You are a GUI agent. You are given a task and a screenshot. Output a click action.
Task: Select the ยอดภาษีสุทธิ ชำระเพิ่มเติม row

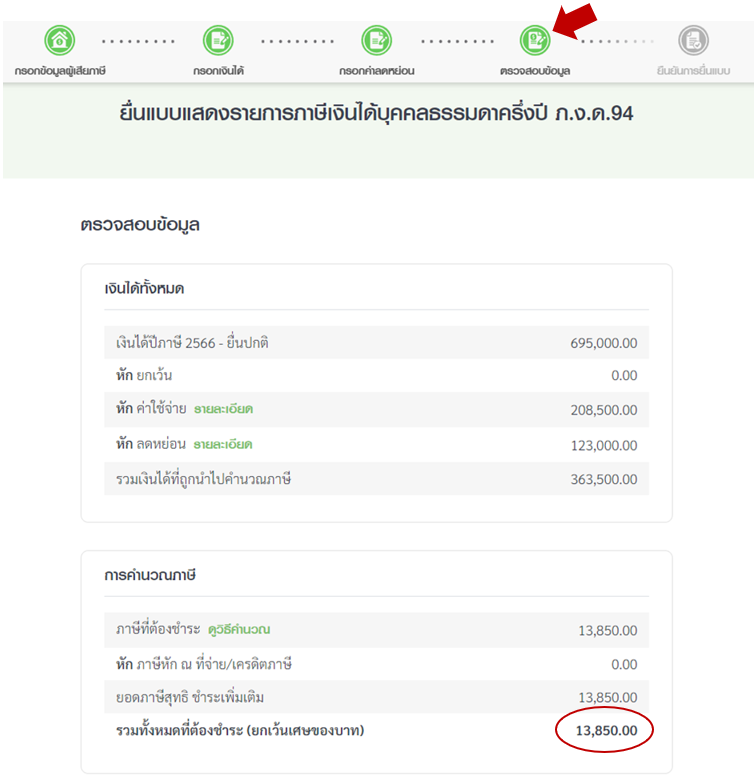click(377, 697)
